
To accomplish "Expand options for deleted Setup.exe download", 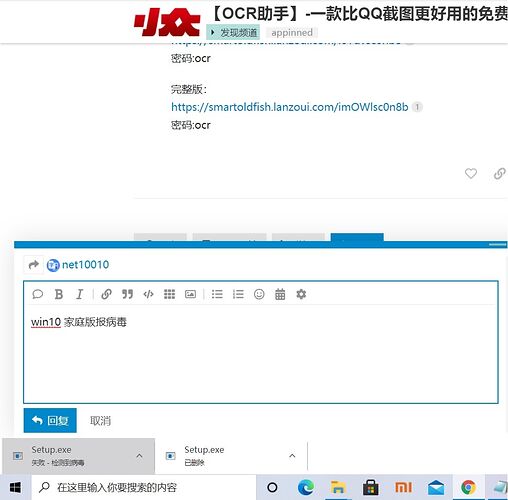I will [292, 456].
